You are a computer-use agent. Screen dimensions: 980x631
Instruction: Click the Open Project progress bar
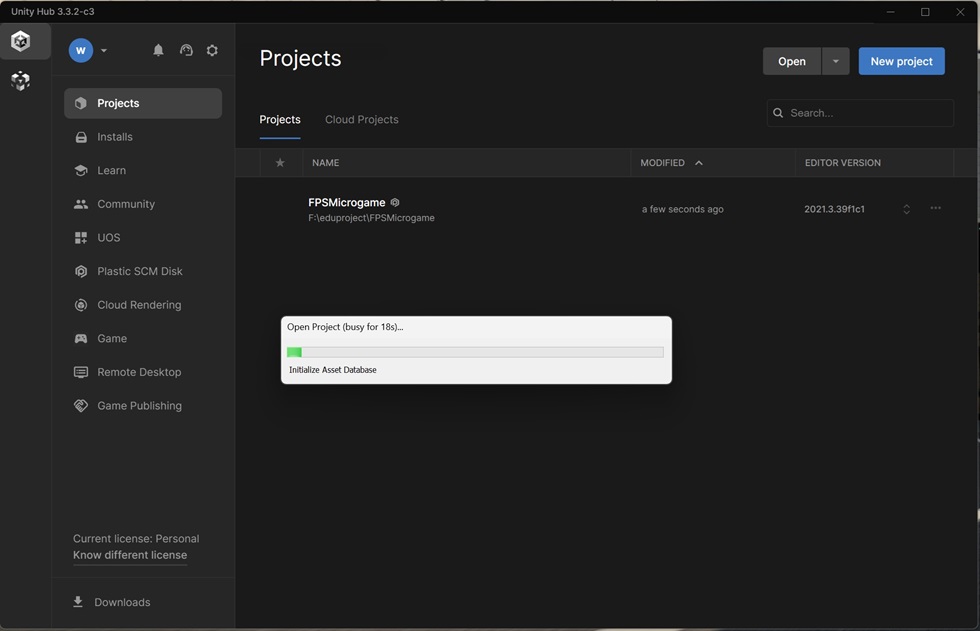pyautogui.click(x=475, y=352)
